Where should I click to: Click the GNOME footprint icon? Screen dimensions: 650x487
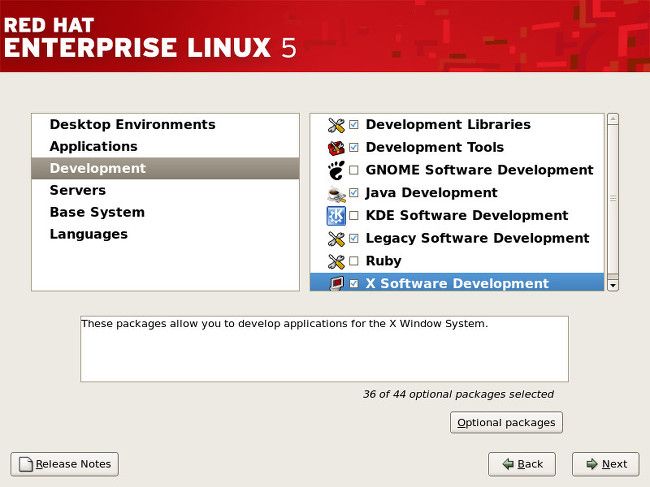click(336, 170)
